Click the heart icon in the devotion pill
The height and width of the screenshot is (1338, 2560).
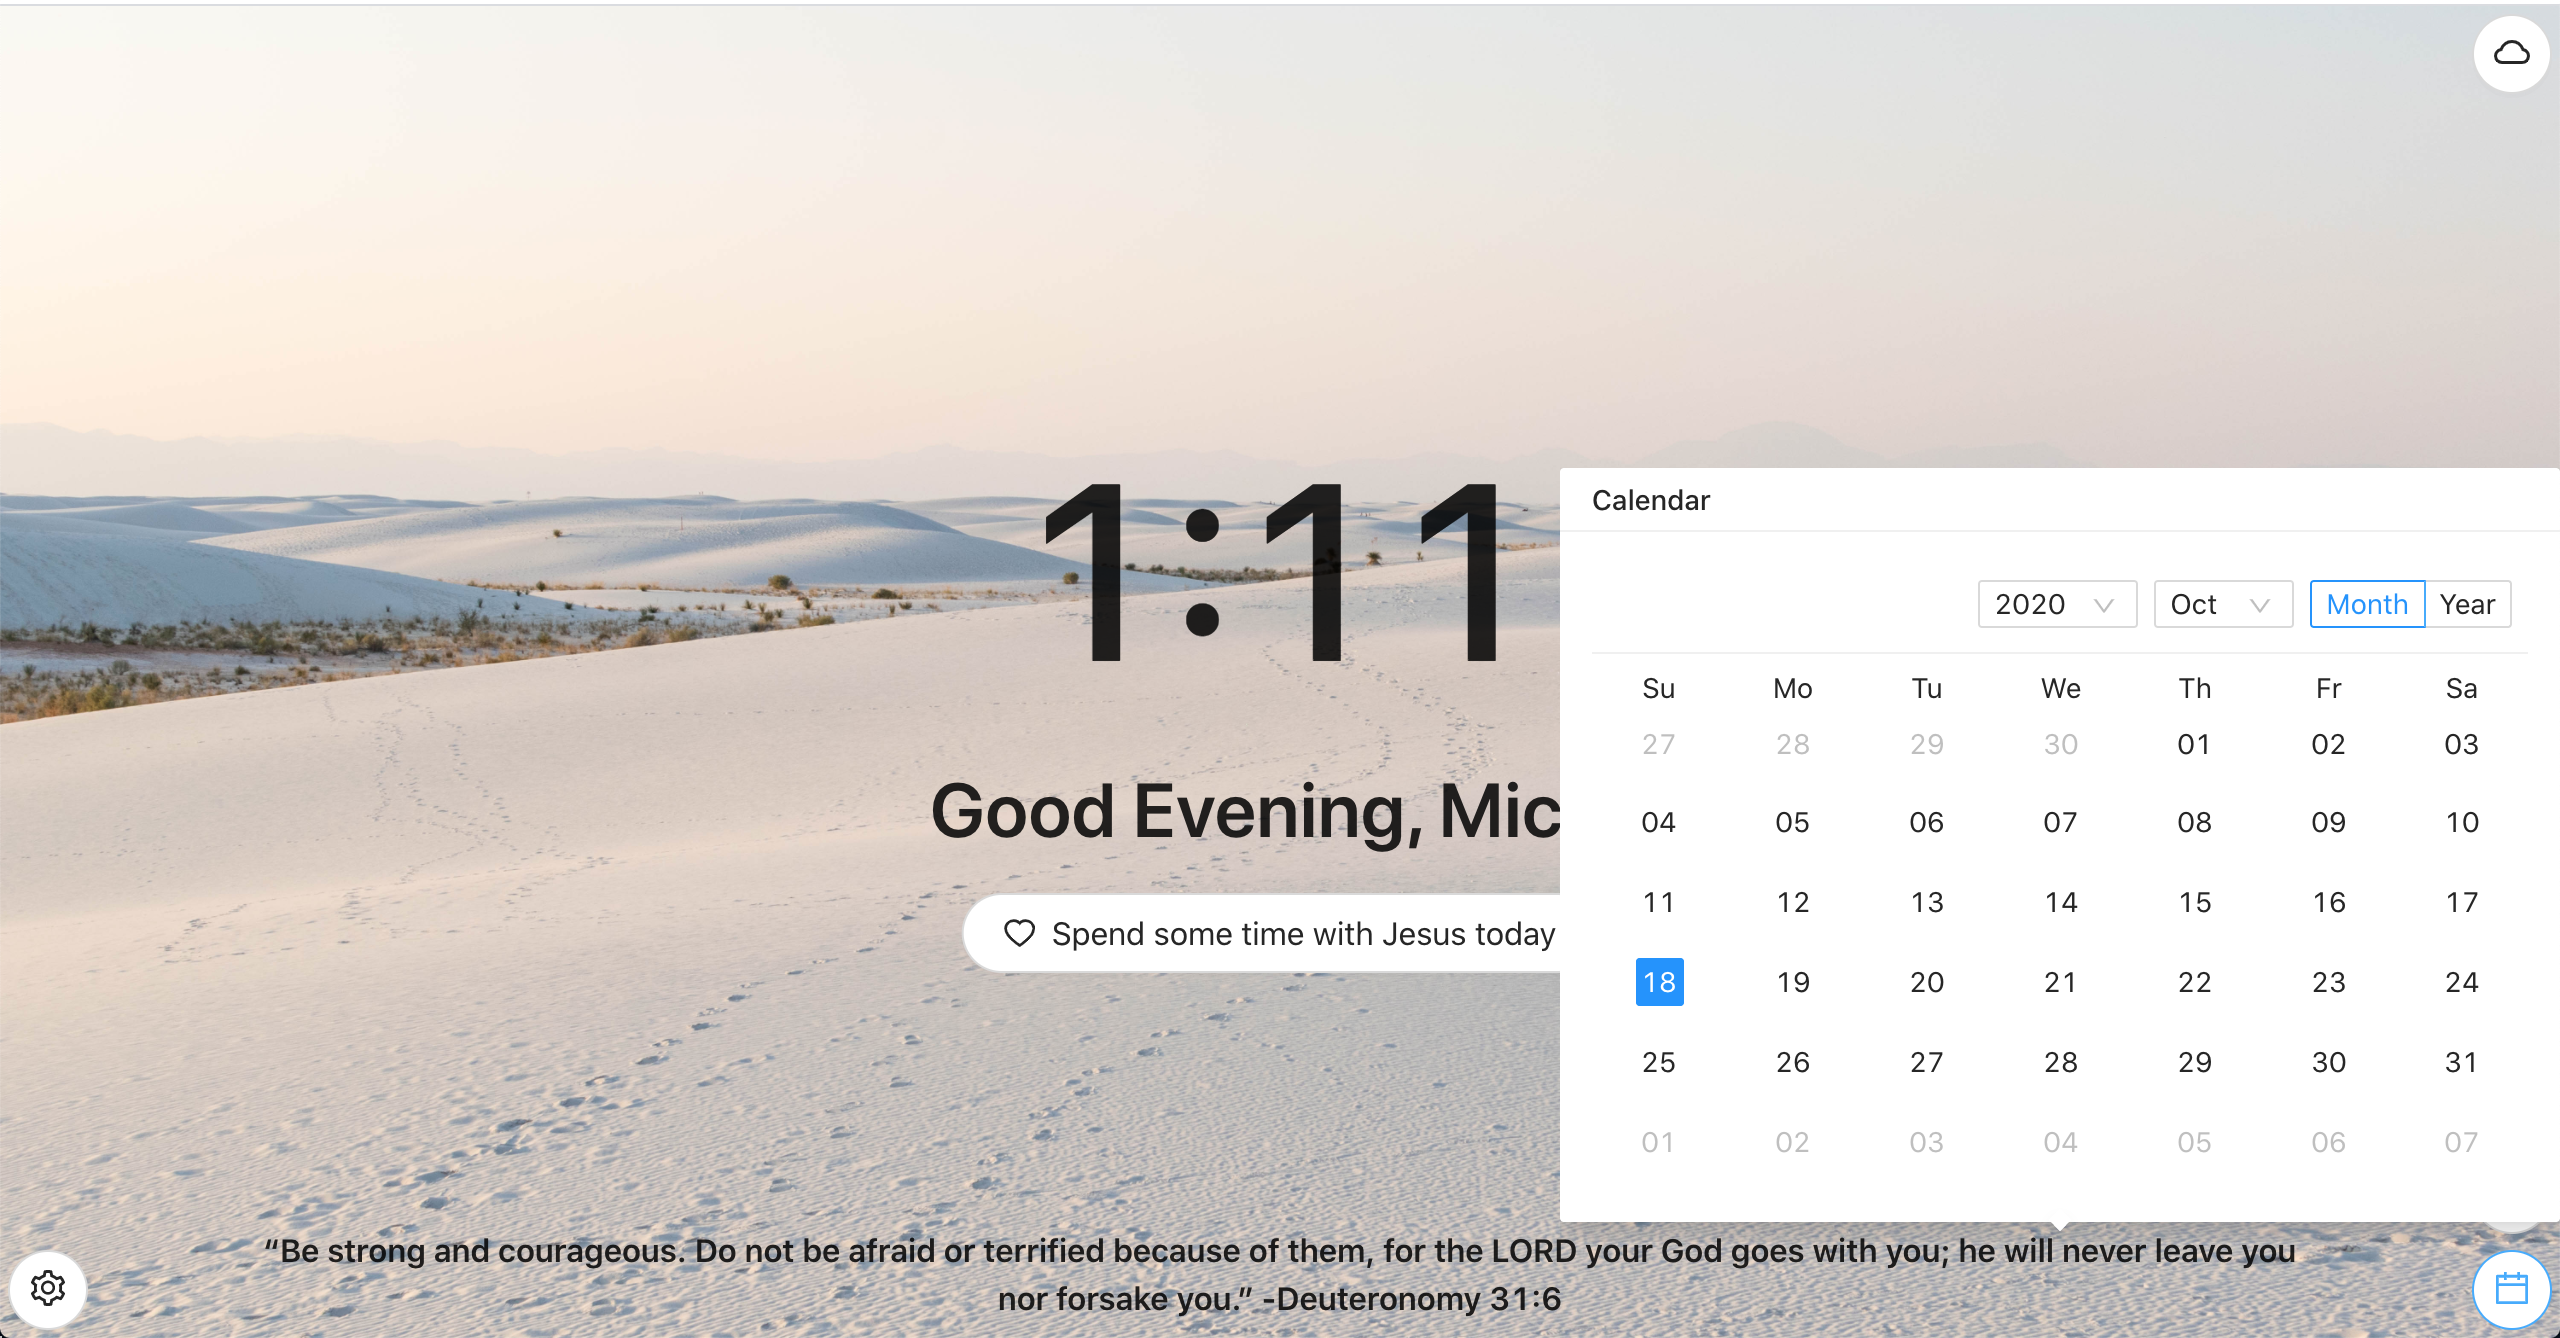click(x=1019, y=933)
